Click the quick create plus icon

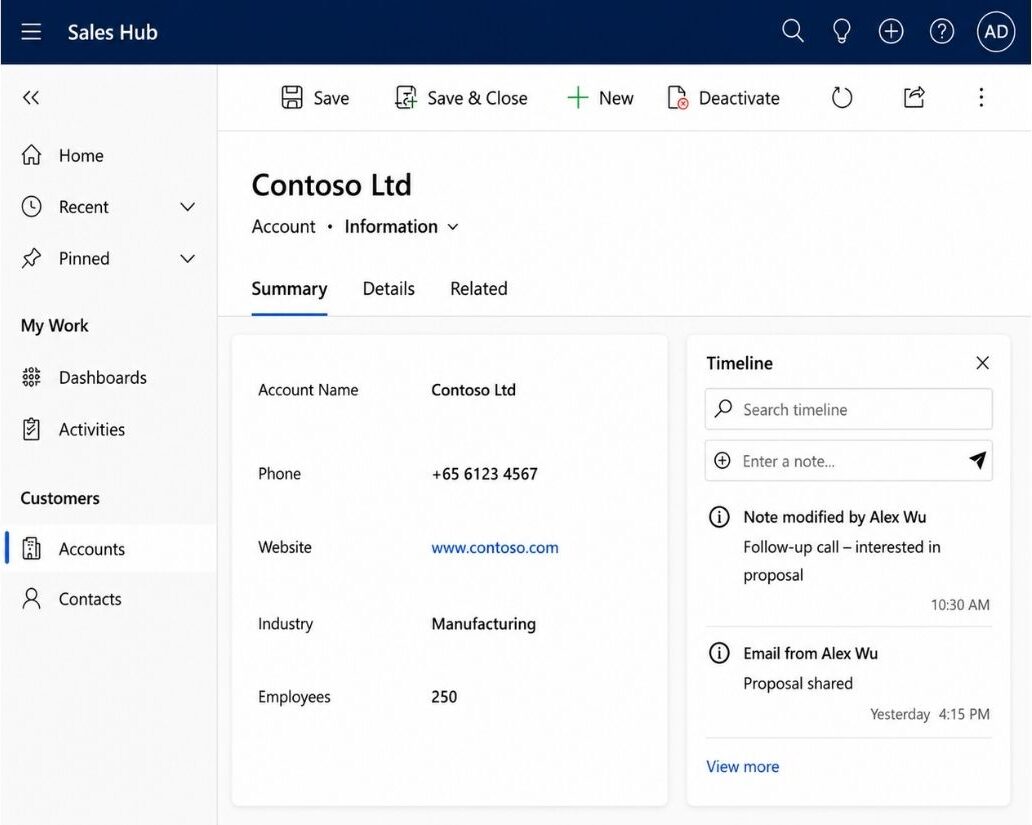coord(891,31)
